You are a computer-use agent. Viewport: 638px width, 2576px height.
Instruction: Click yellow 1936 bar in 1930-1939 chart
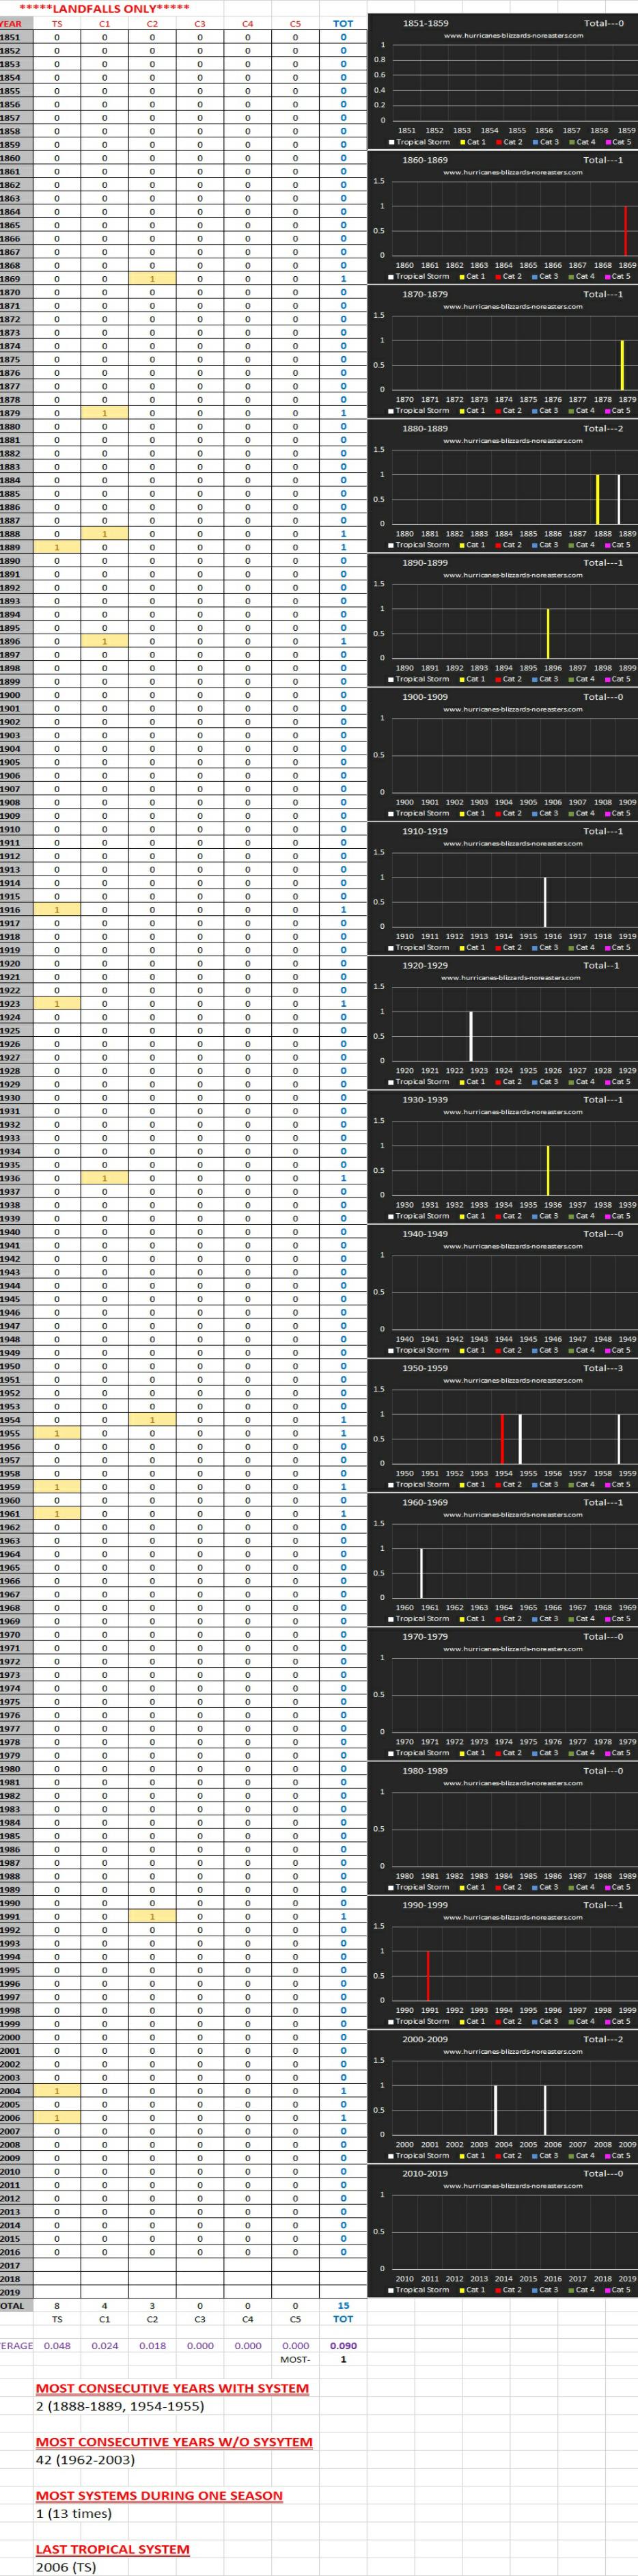point(548,1170)
